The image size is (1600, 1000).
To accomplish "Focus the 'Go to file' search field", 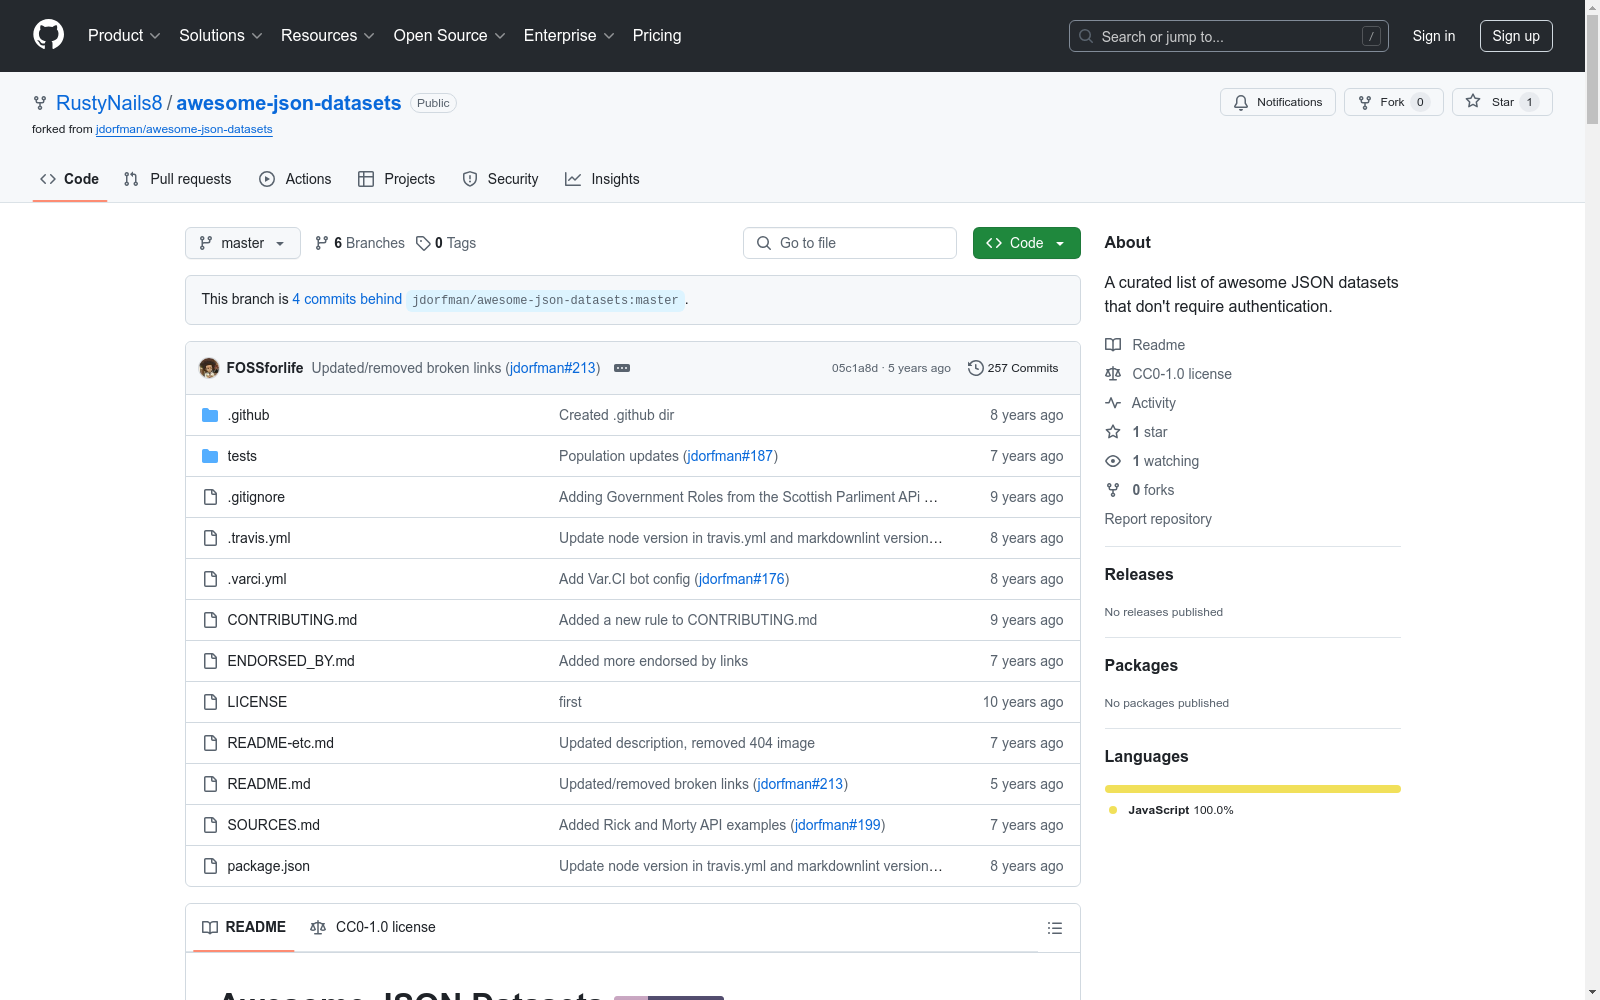I will click(850, 243).
